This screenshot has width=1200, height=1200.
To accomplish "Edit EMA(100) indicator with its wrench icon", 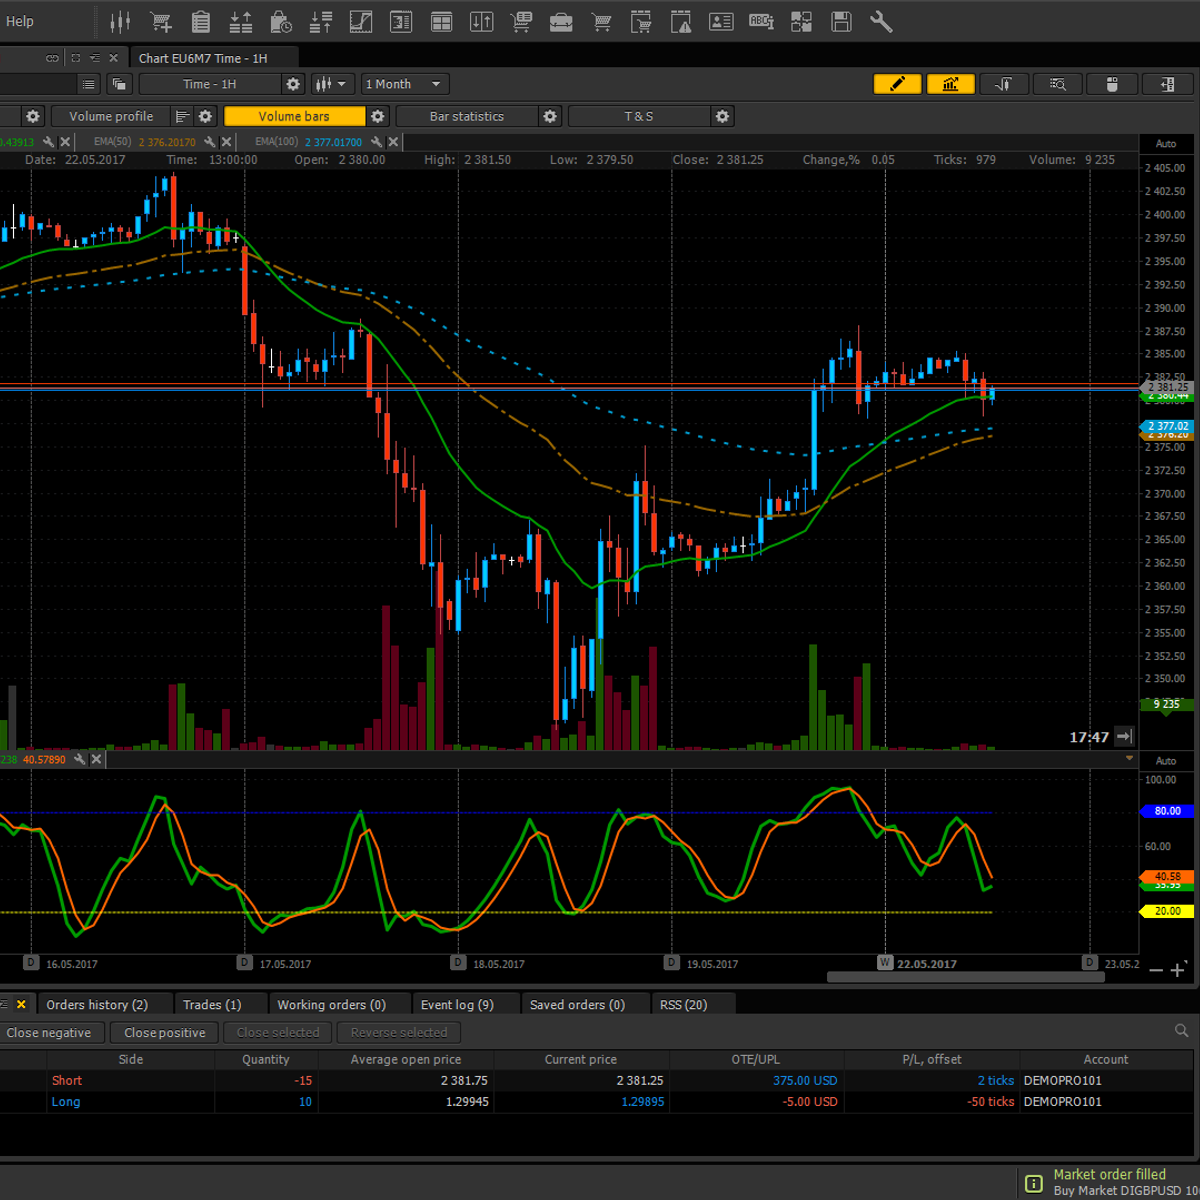I will click(377, 142).
